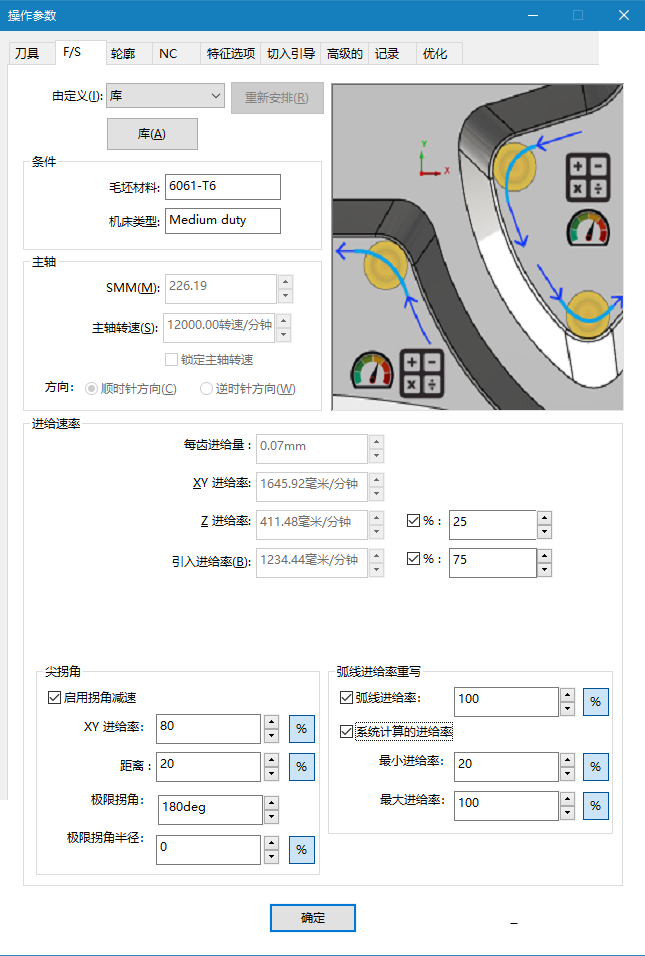Increase 极限拐角 with up arrow
The image size is (645, 956).
click(x=271, y=804)
